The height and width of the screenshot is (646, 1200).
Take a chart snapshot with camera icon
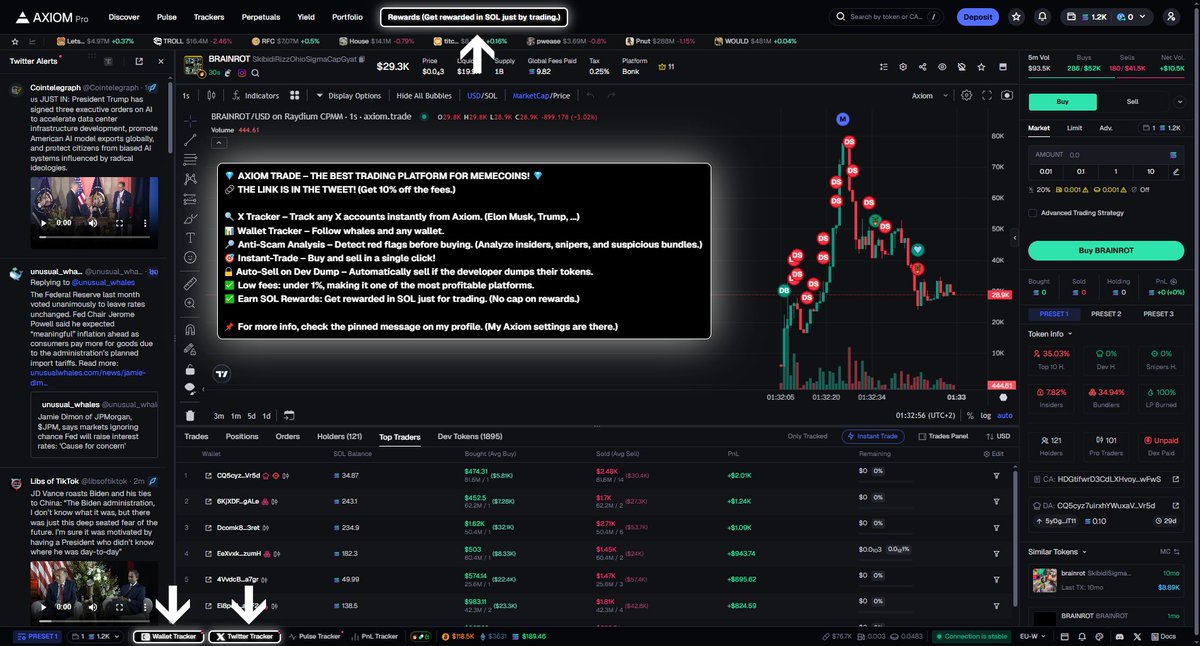coord(1006,96)
